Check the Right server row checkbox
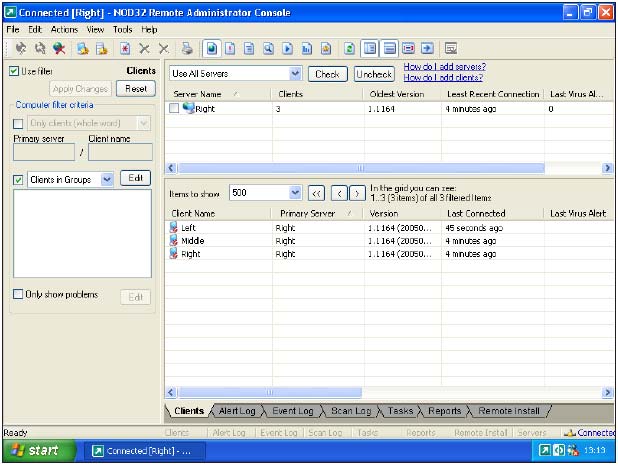The image size is (618, 465). (174, 108)
